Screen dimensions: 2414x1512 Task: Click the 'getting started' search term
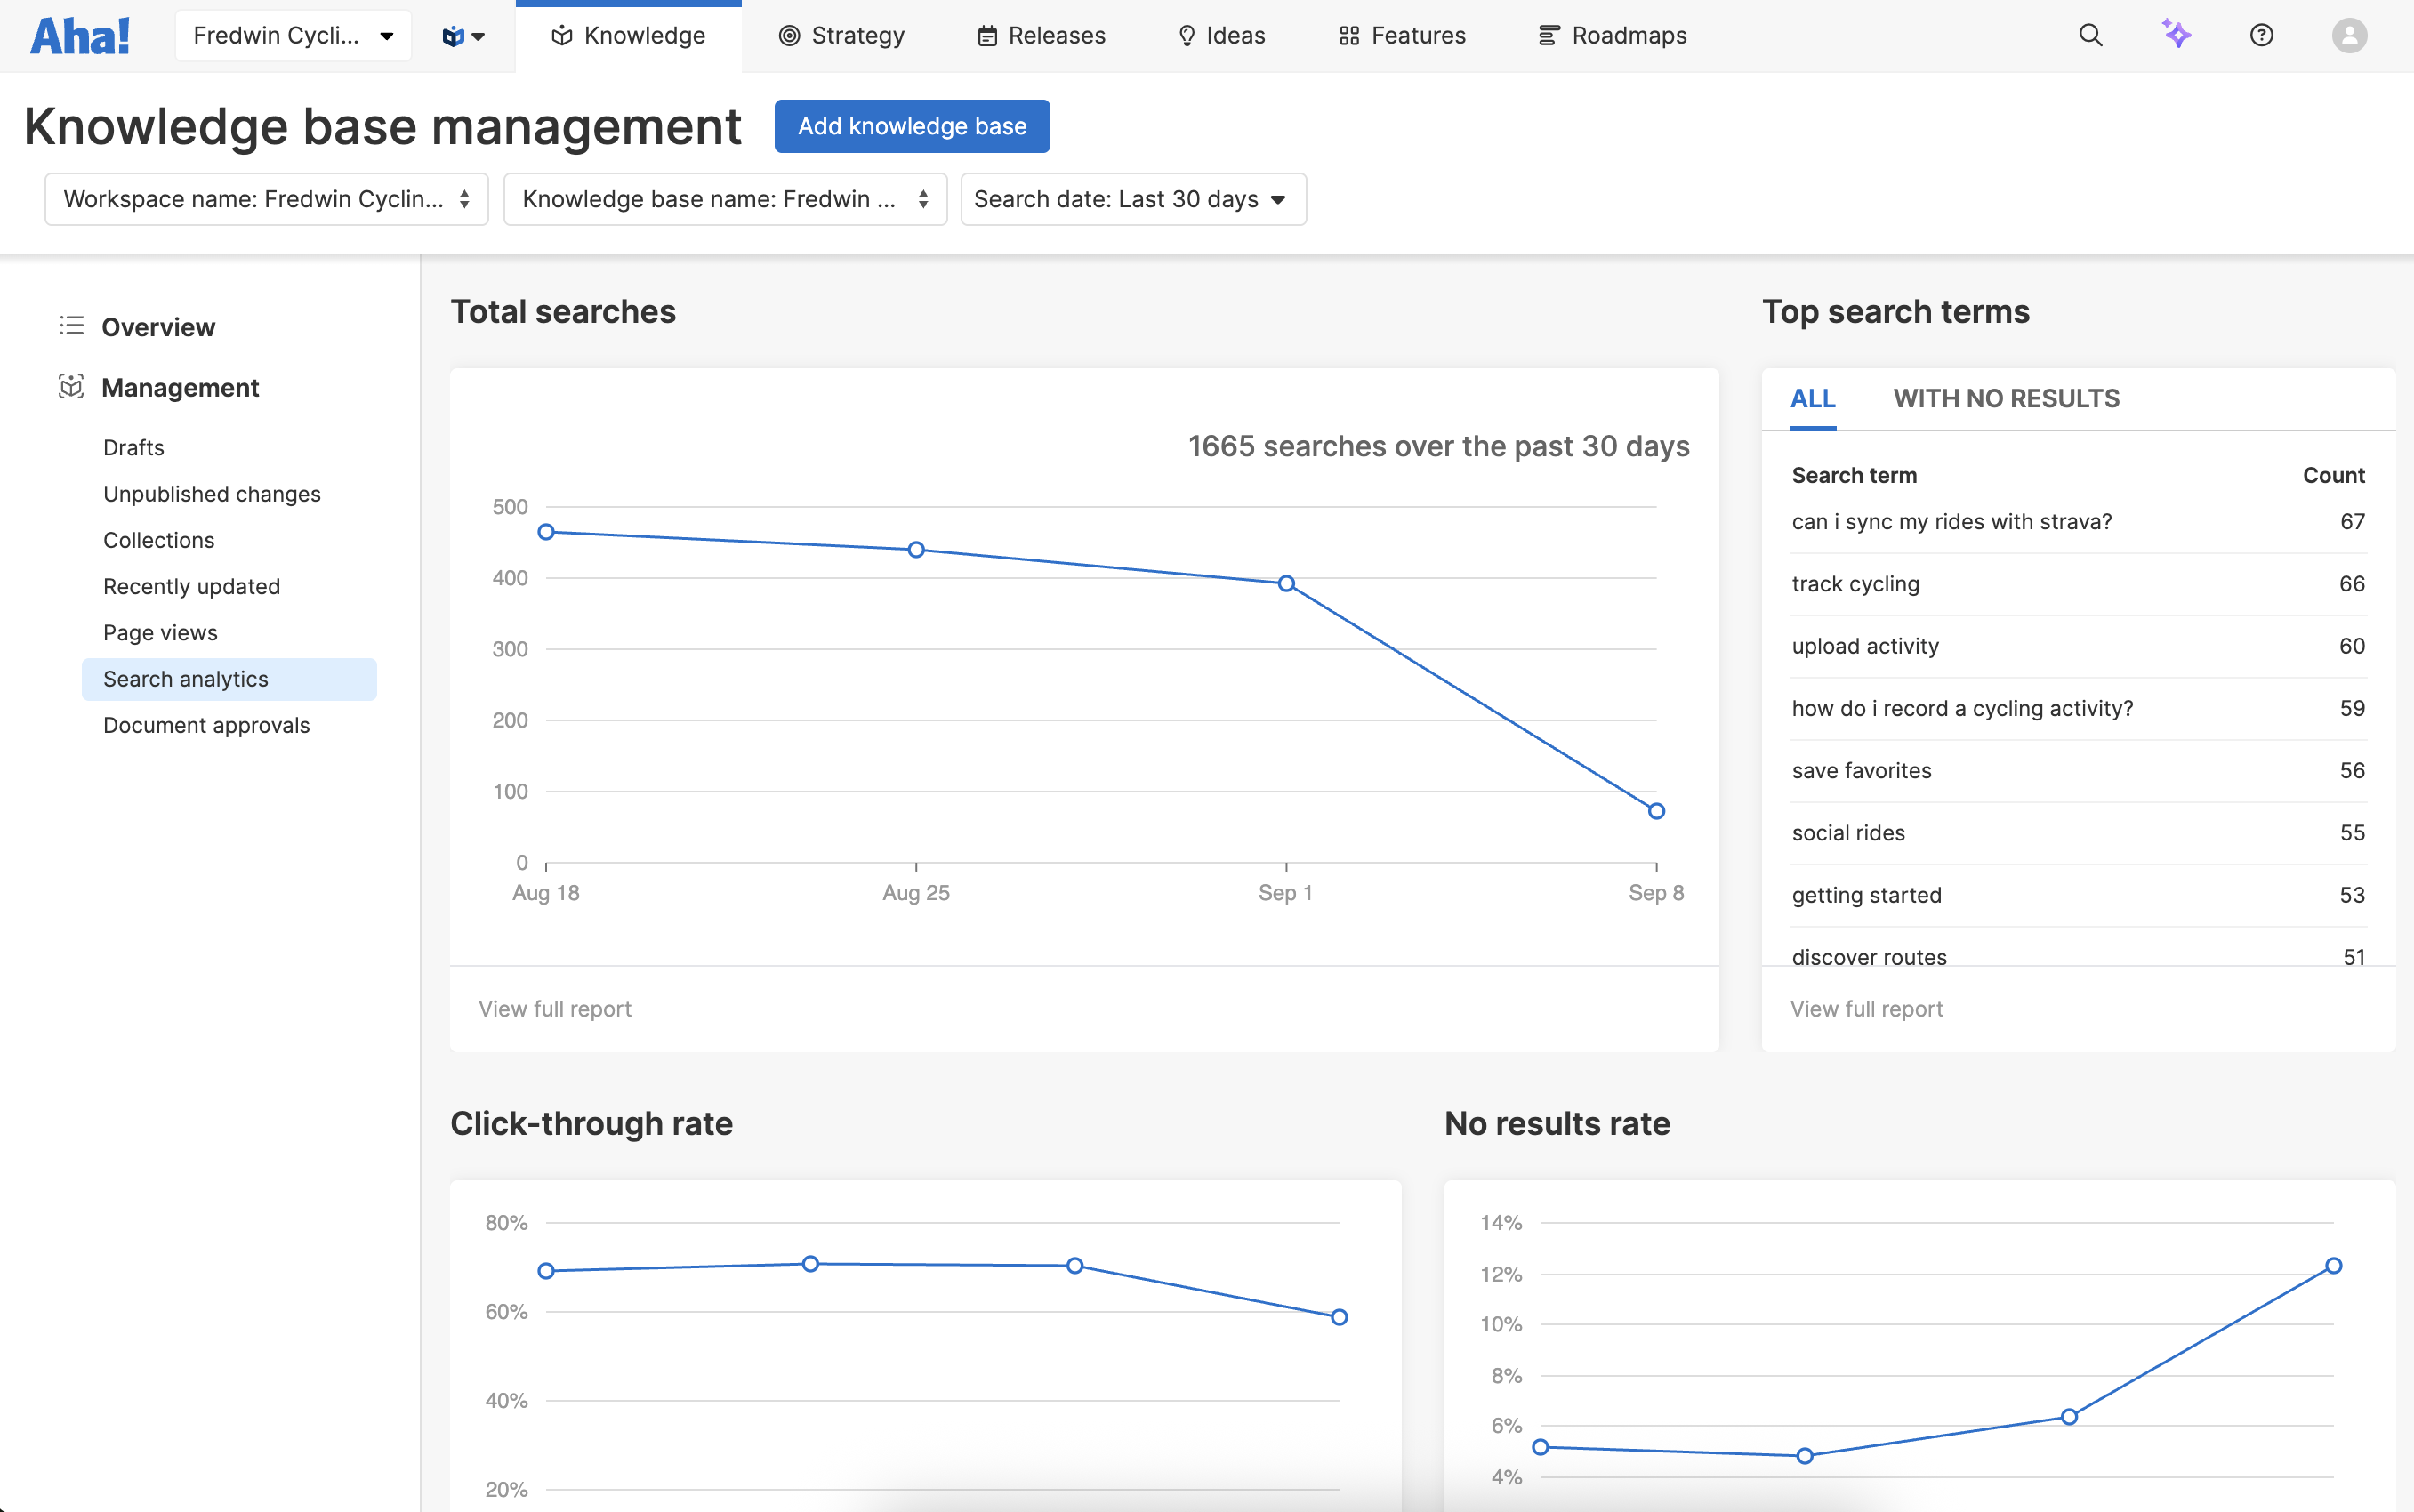tap(1866, 895)
